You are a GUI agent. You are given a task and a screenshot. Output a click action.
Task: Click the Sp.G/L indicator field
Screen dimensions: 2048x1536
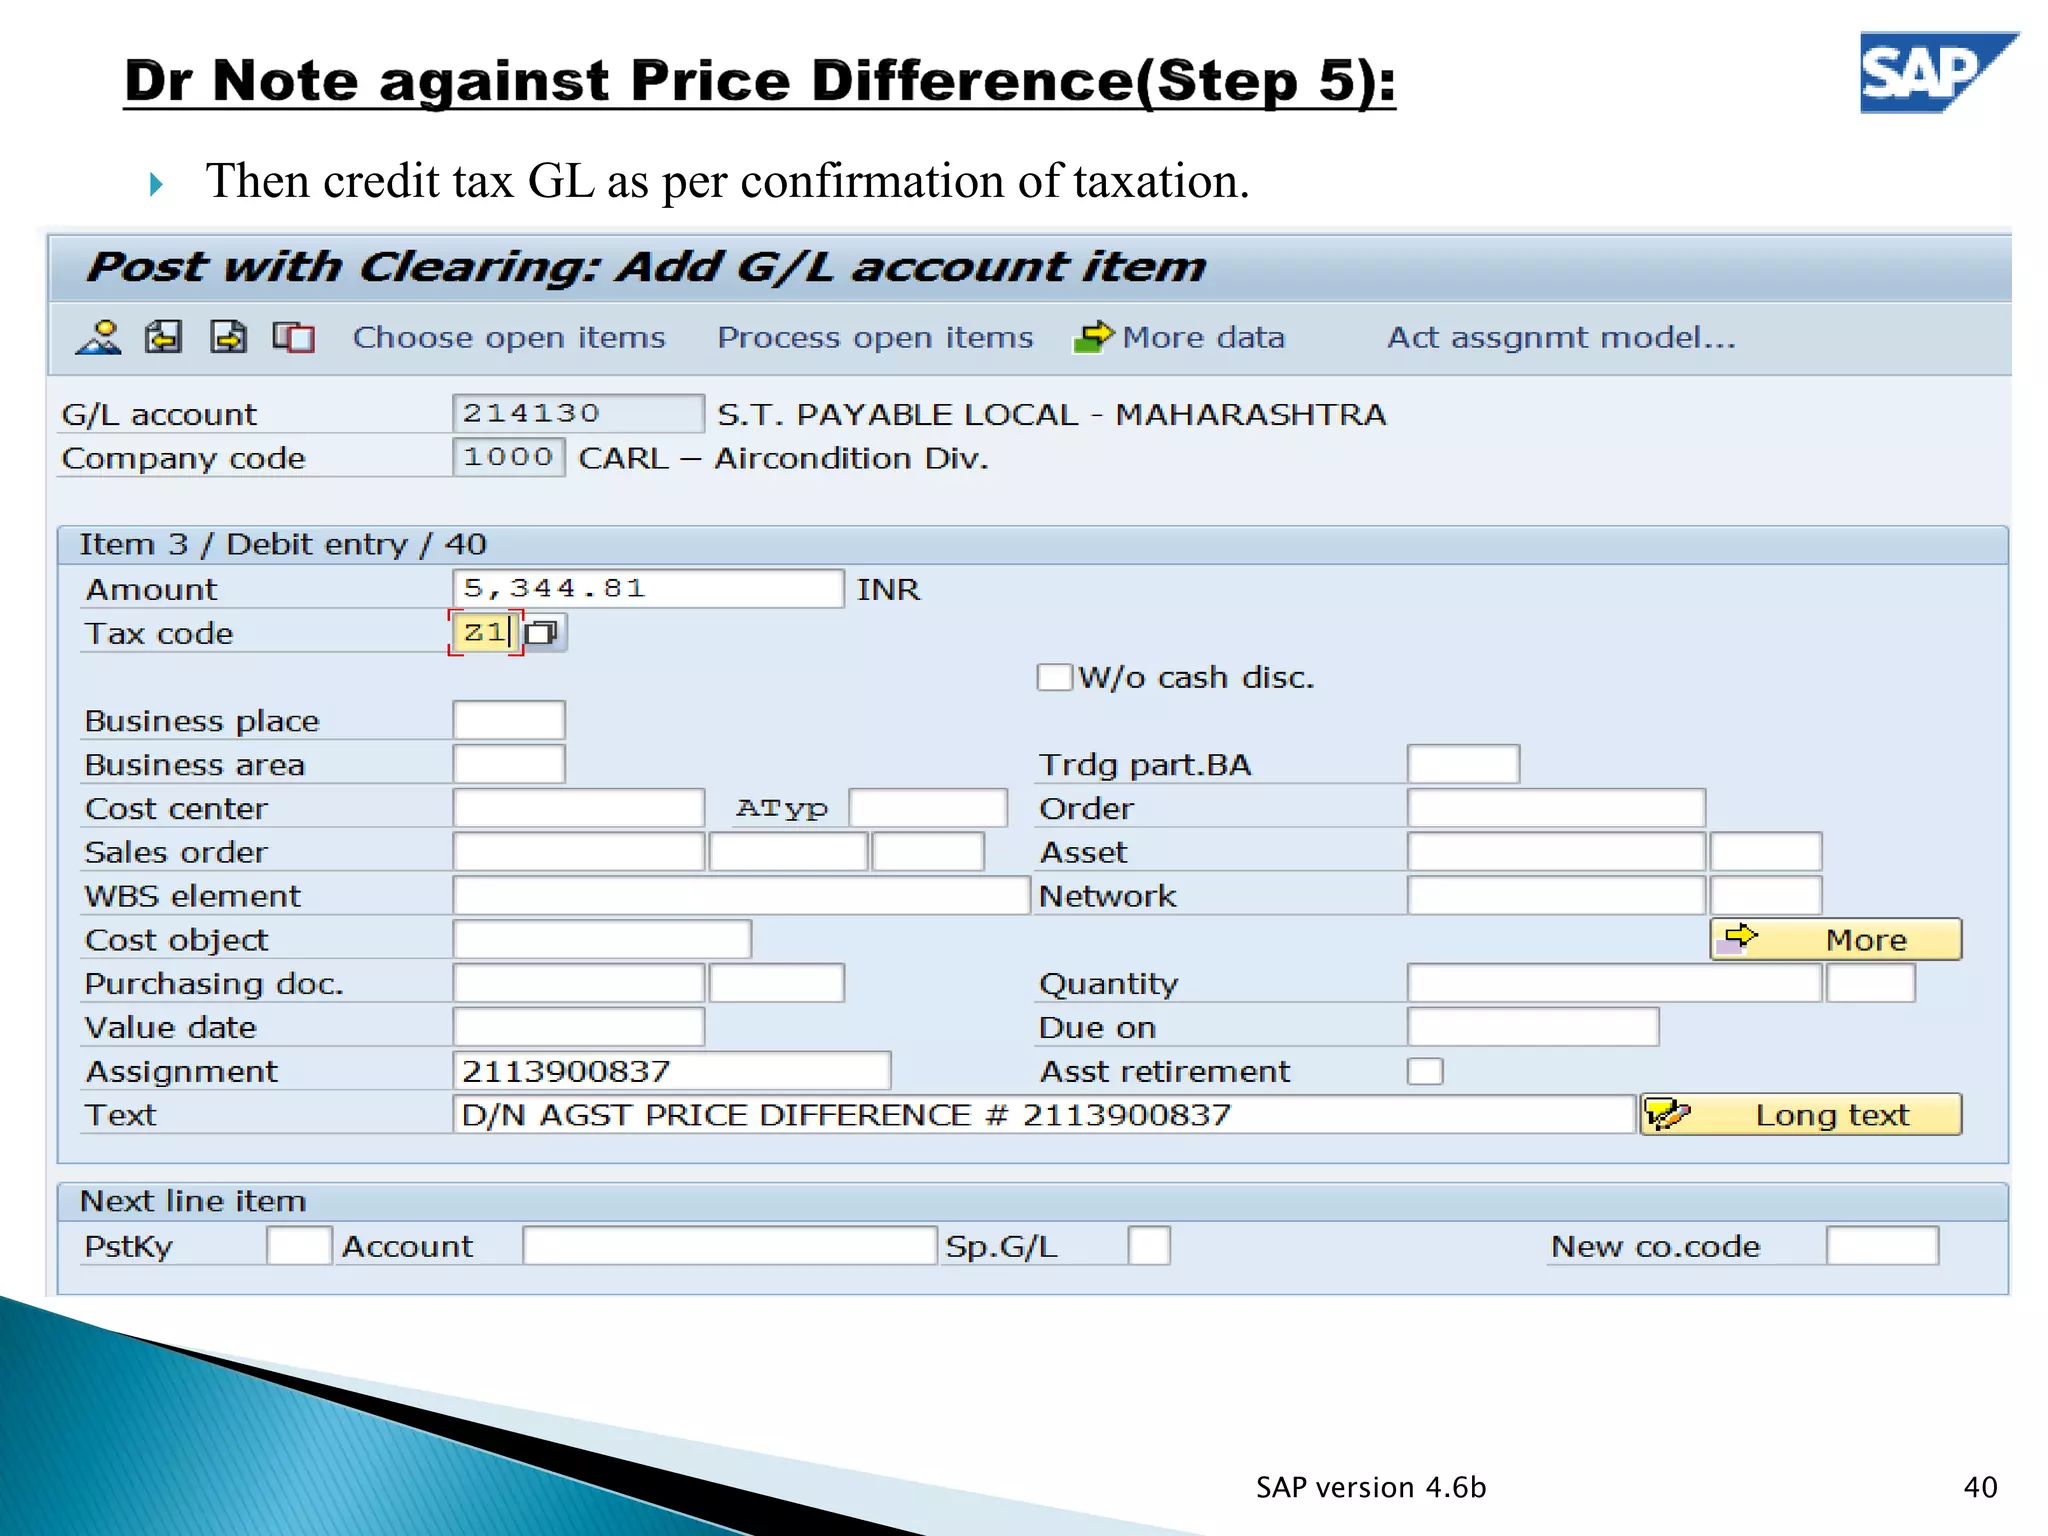point(1149,1246)
